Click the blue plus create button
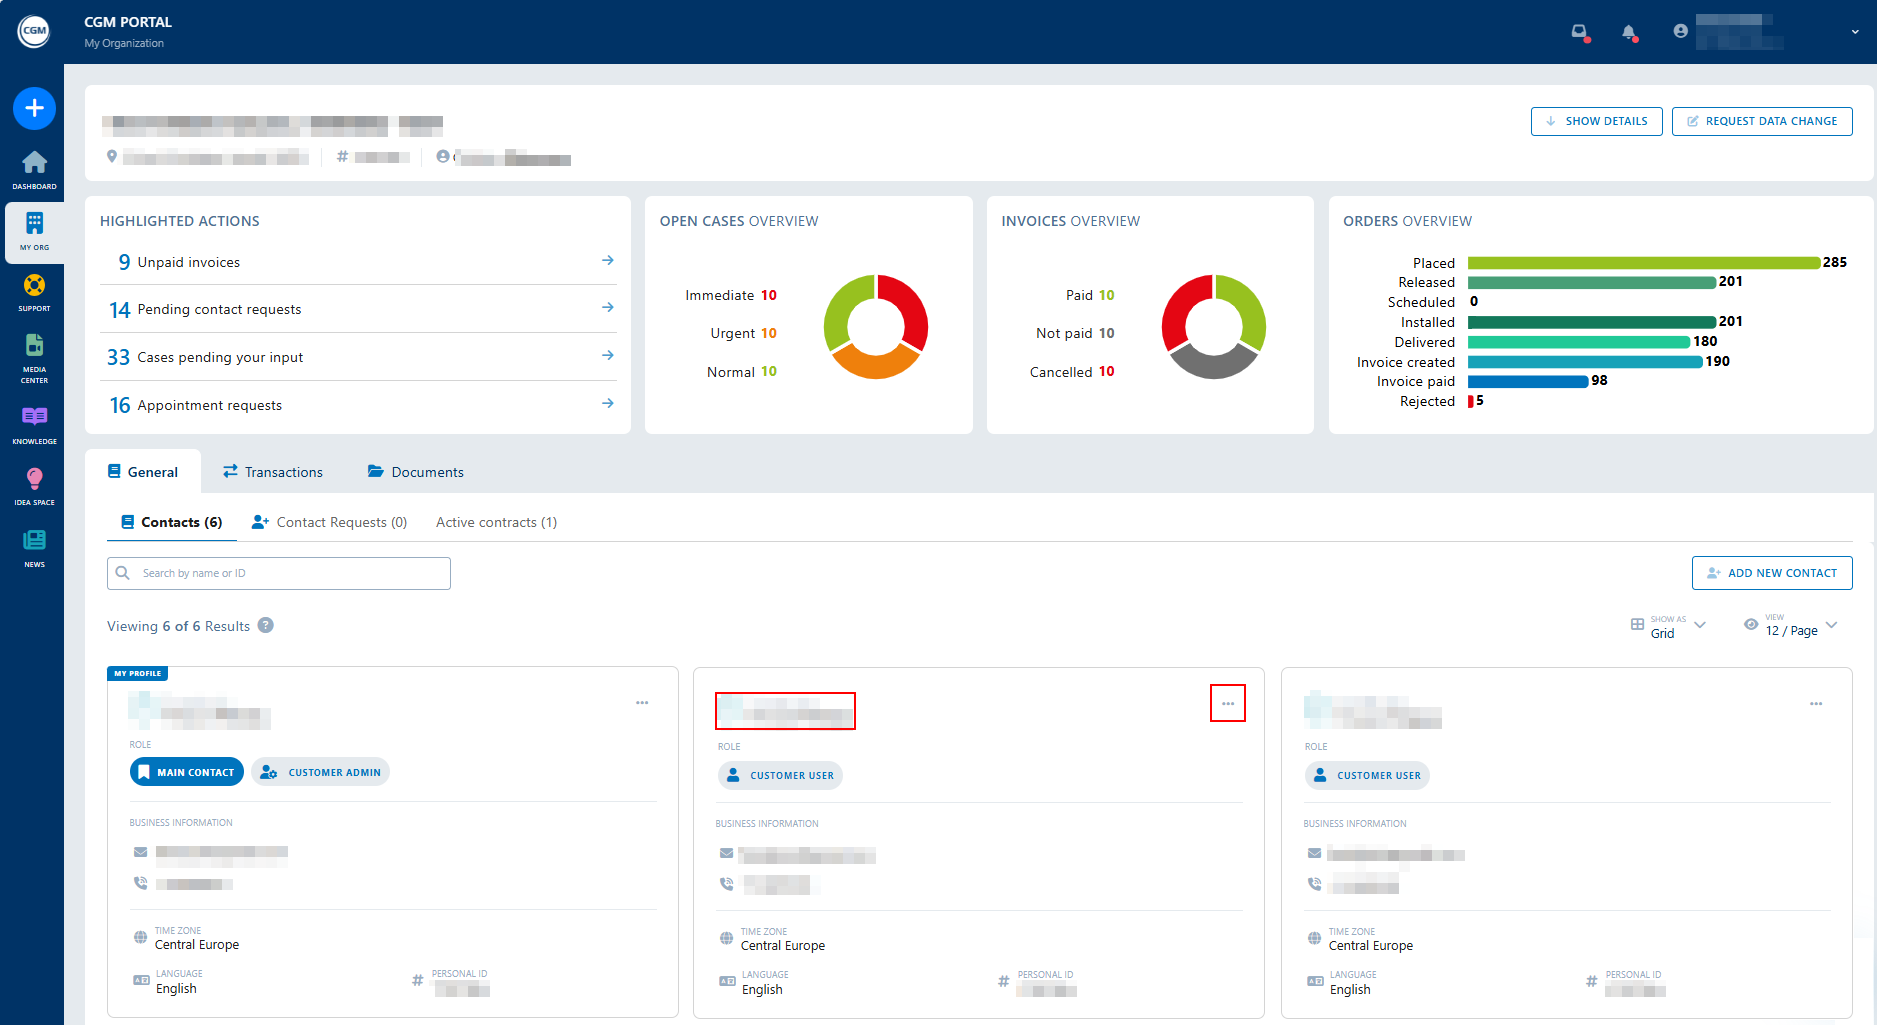Screen dimensions: 1877x1025 coord(34,108)
